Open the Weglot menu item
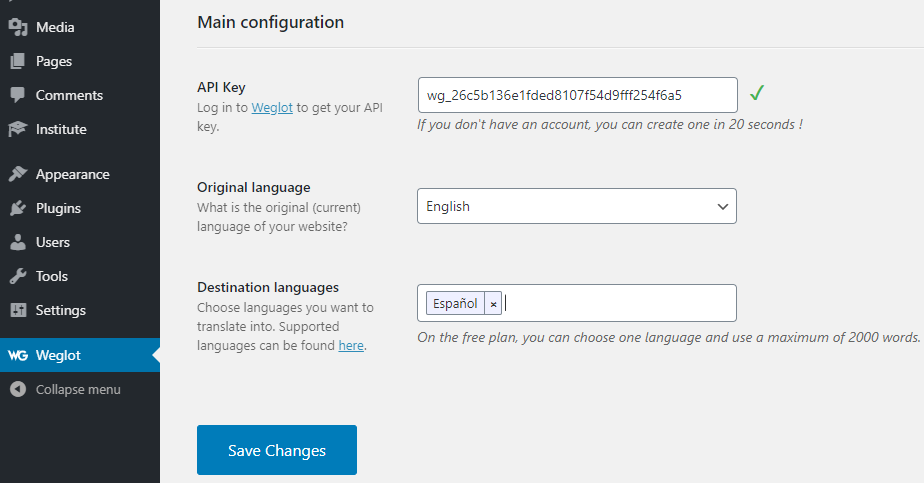Image resolution: width=924 pixels, height=483 pixels. (x=58, y=355)
